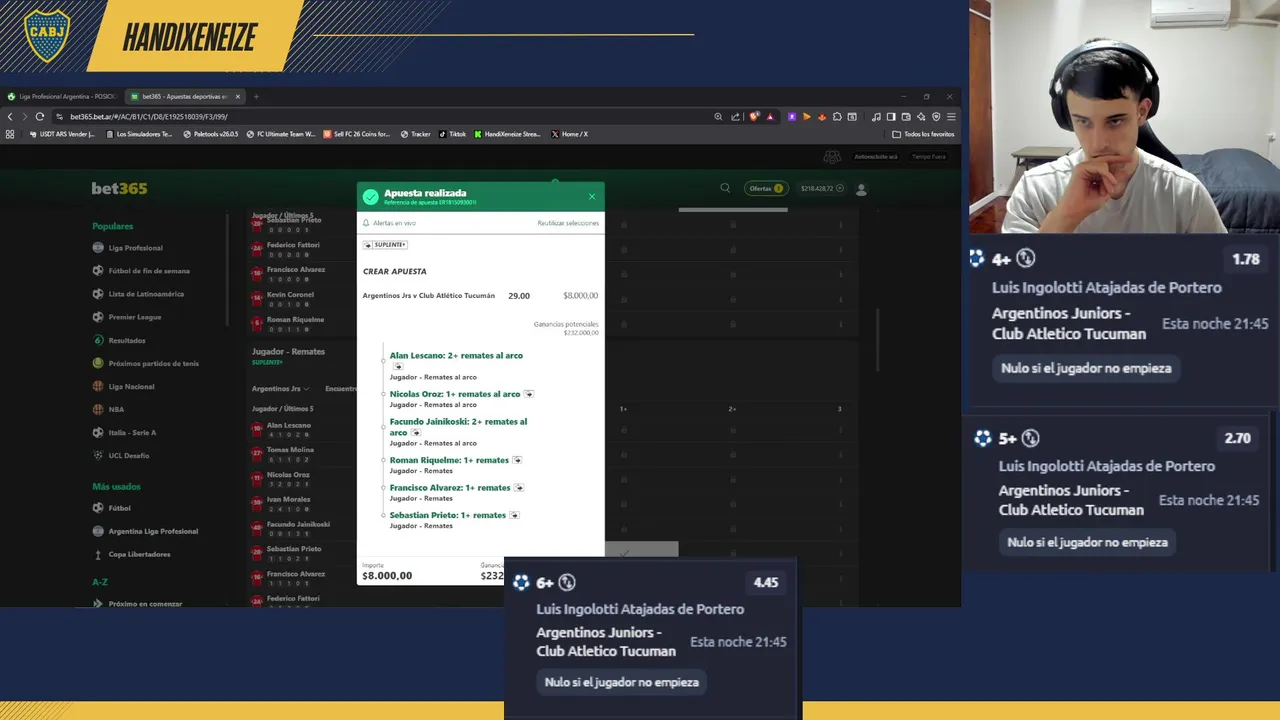Click substitute icon beside Sebastian Prieto selection
The image size is (1280, 720).
[x=514, y=515]
